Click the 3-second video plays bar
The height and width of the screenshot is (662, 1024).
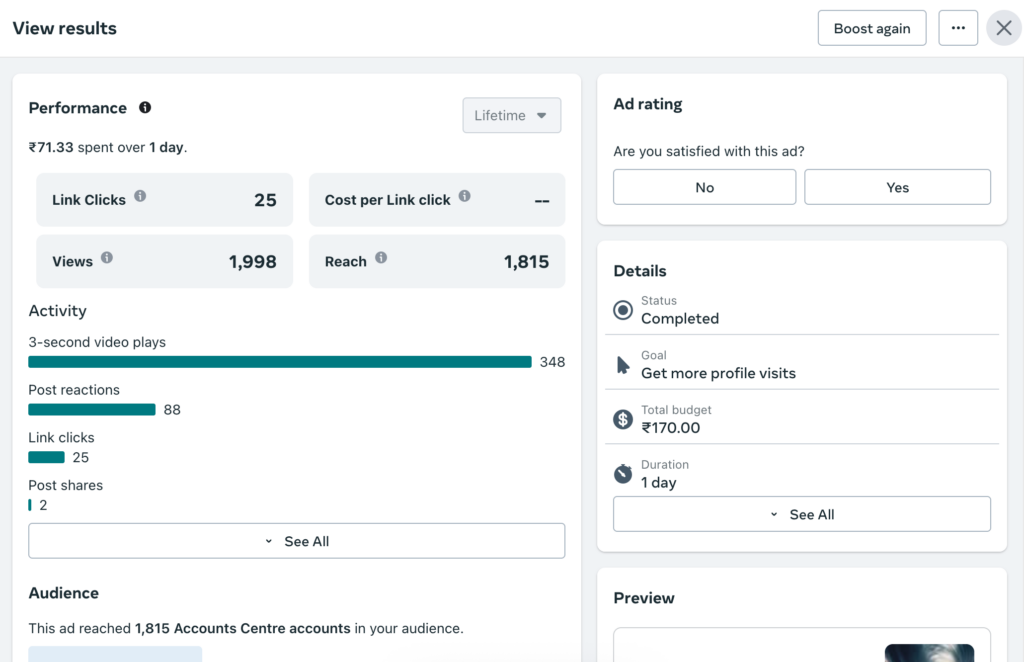coord(280,362)
